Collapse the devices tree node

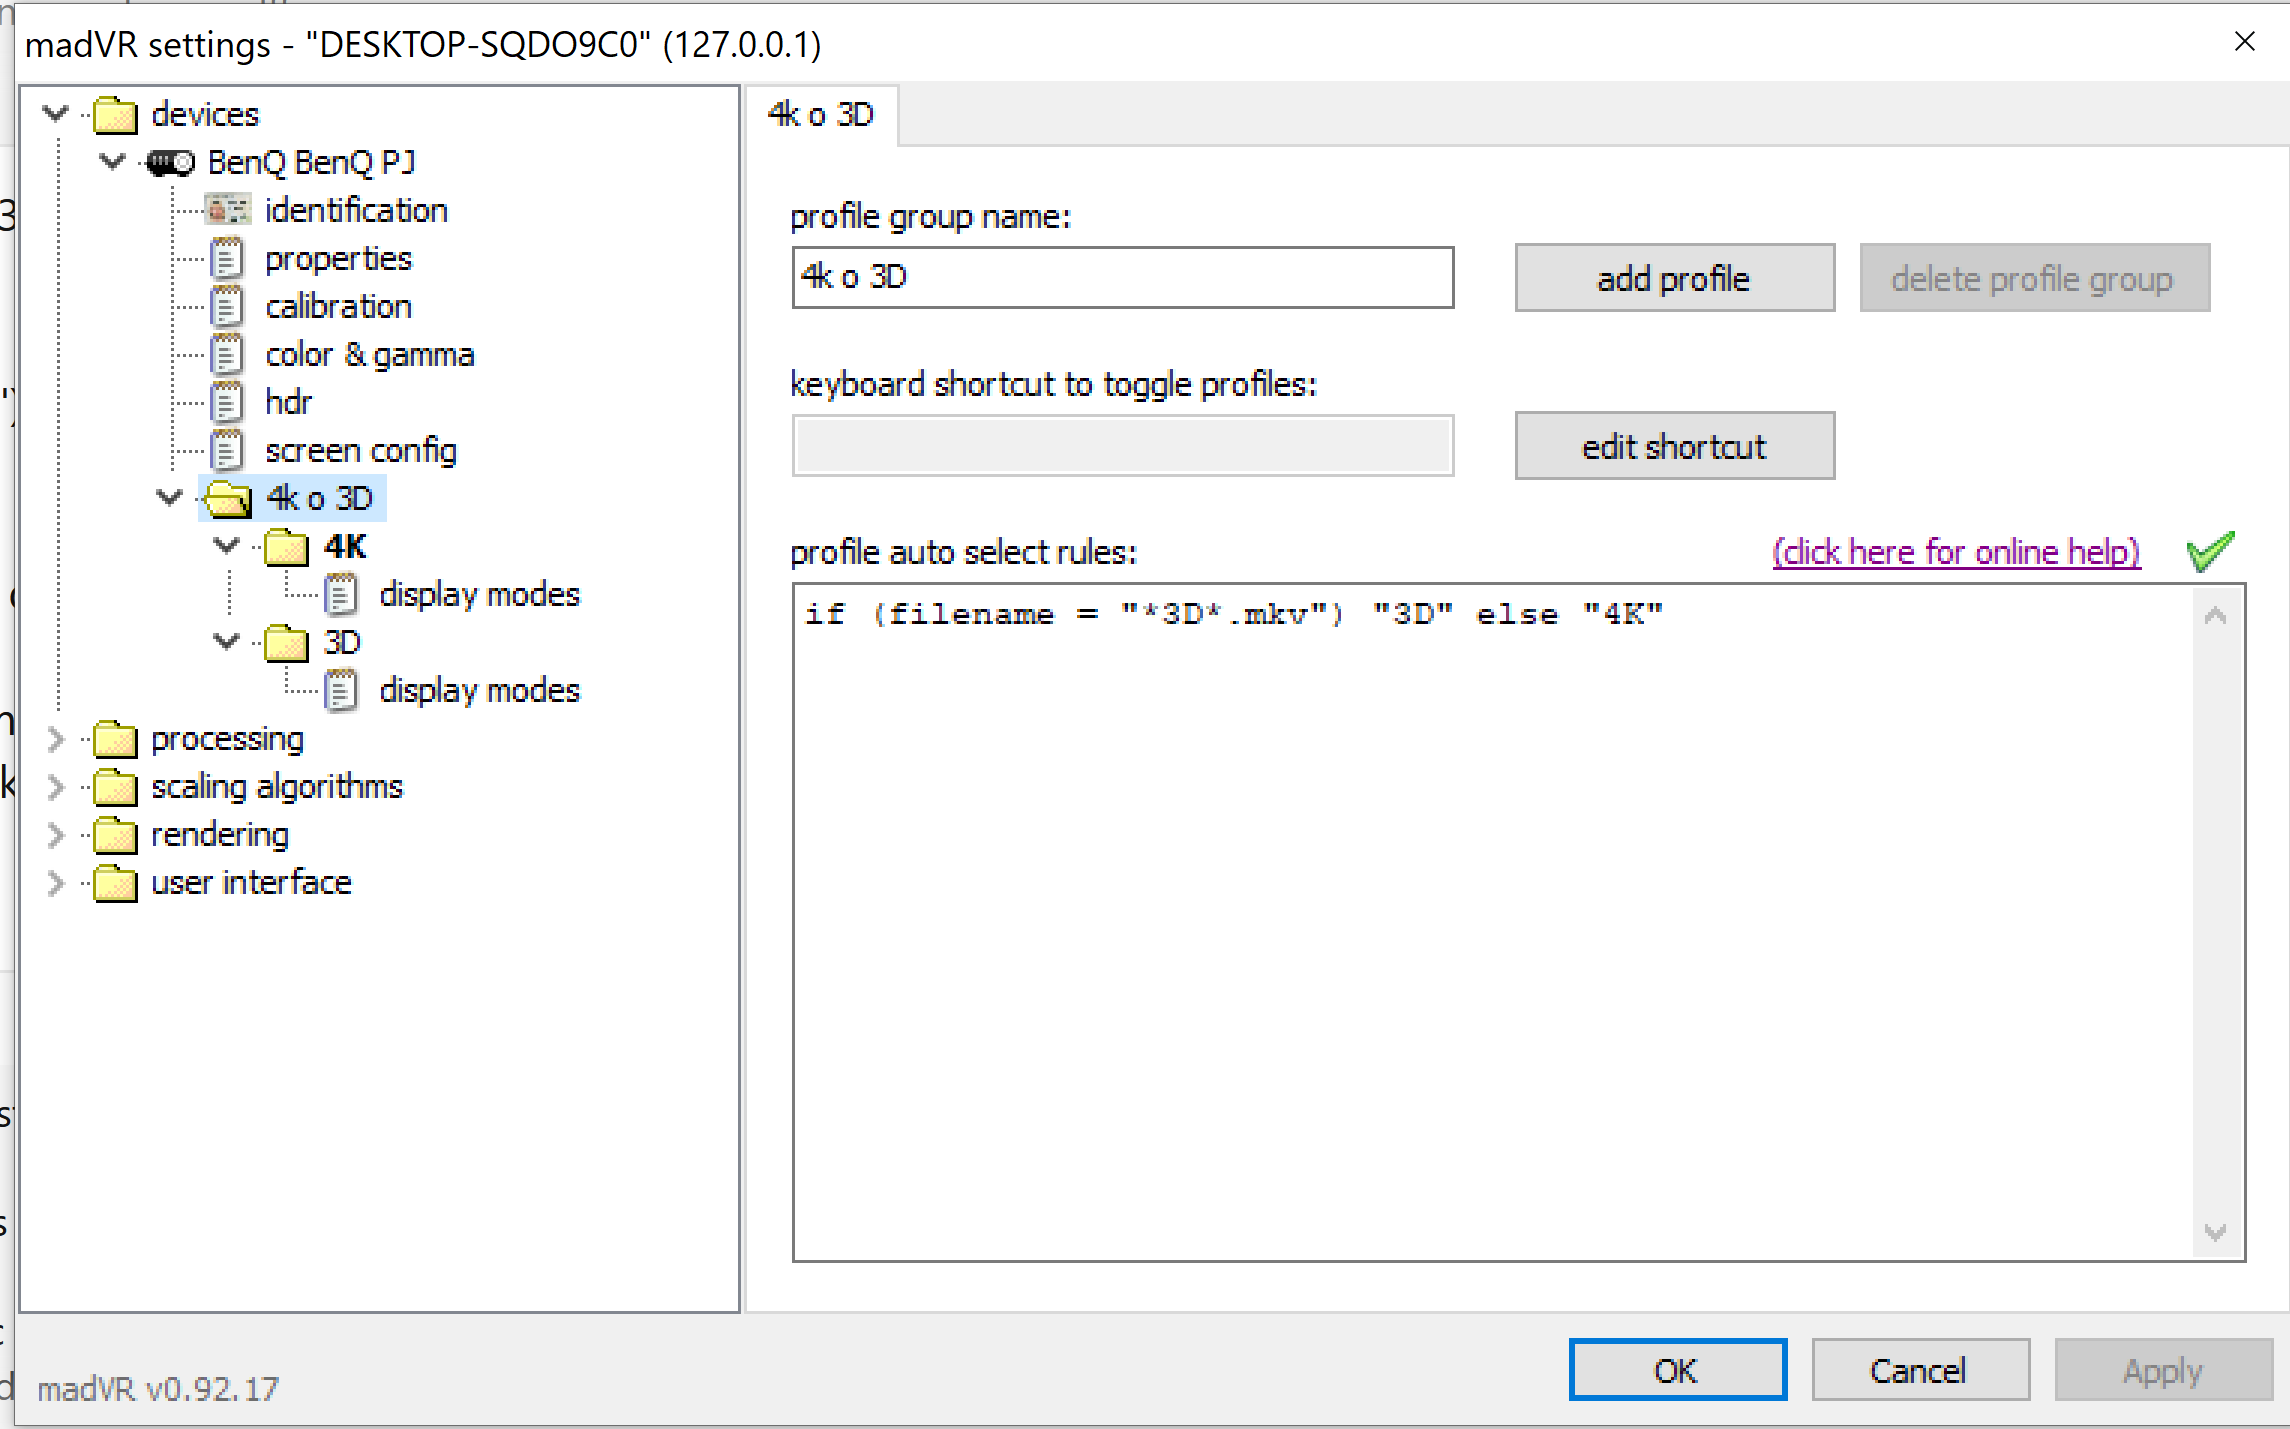click(x=56, y=114)
